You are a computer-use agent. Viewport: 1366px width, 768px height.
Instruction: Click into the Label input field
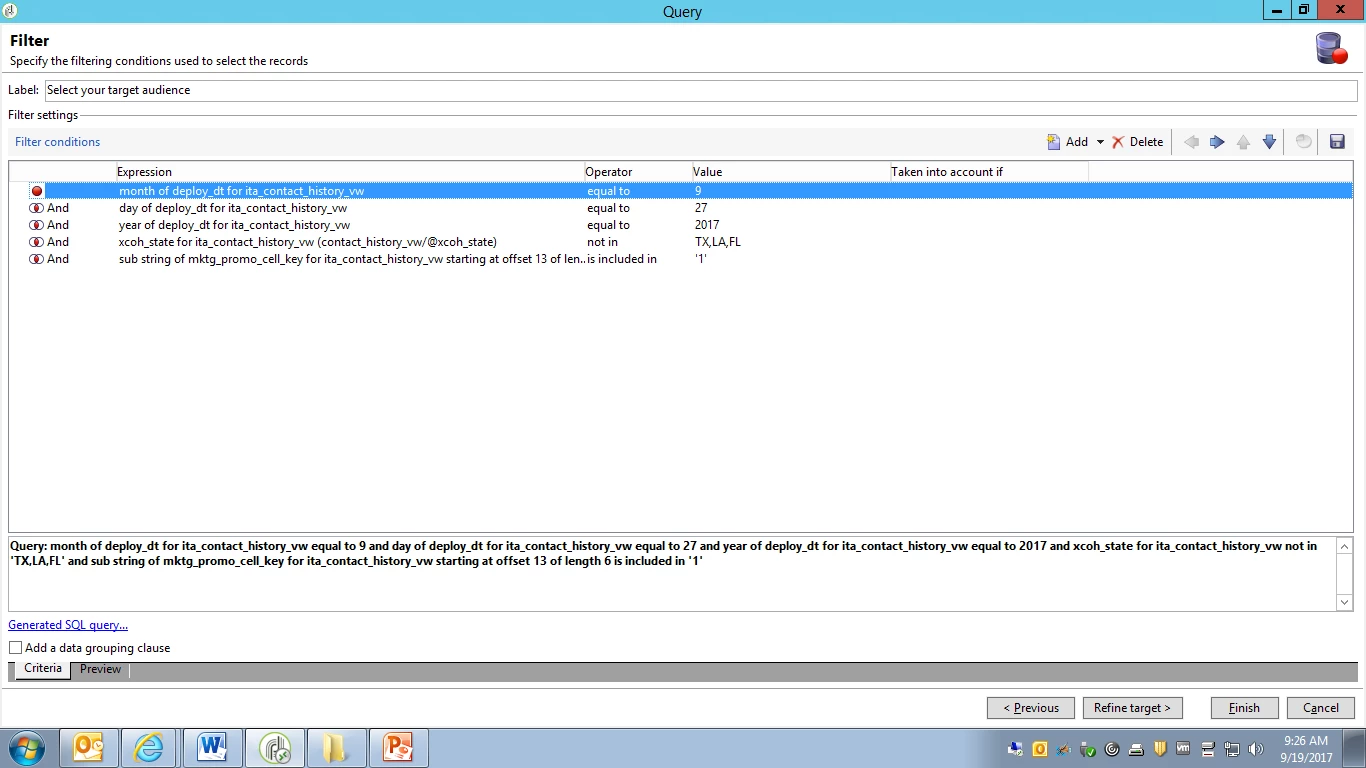[x=701, y=90]
